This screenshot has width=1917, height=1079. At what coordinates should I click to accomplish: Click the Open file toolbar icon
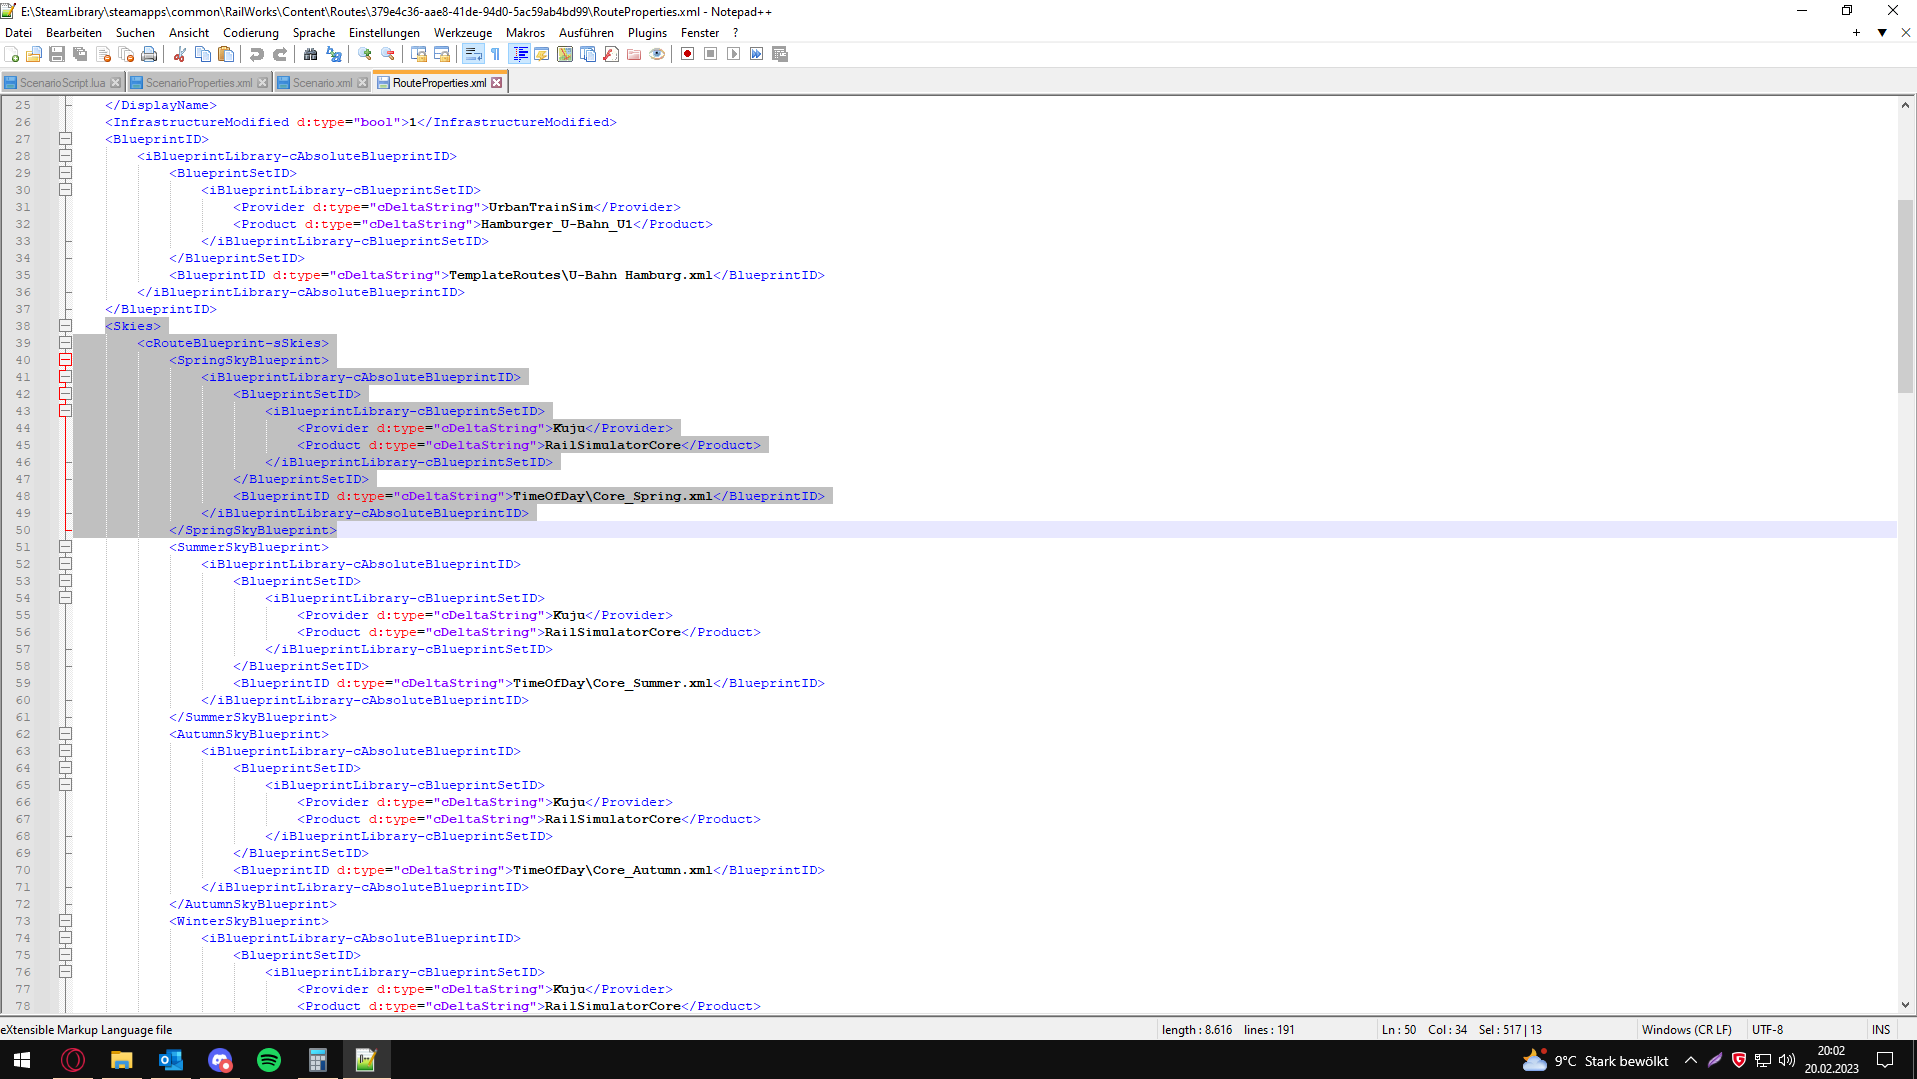coord(34,54)
